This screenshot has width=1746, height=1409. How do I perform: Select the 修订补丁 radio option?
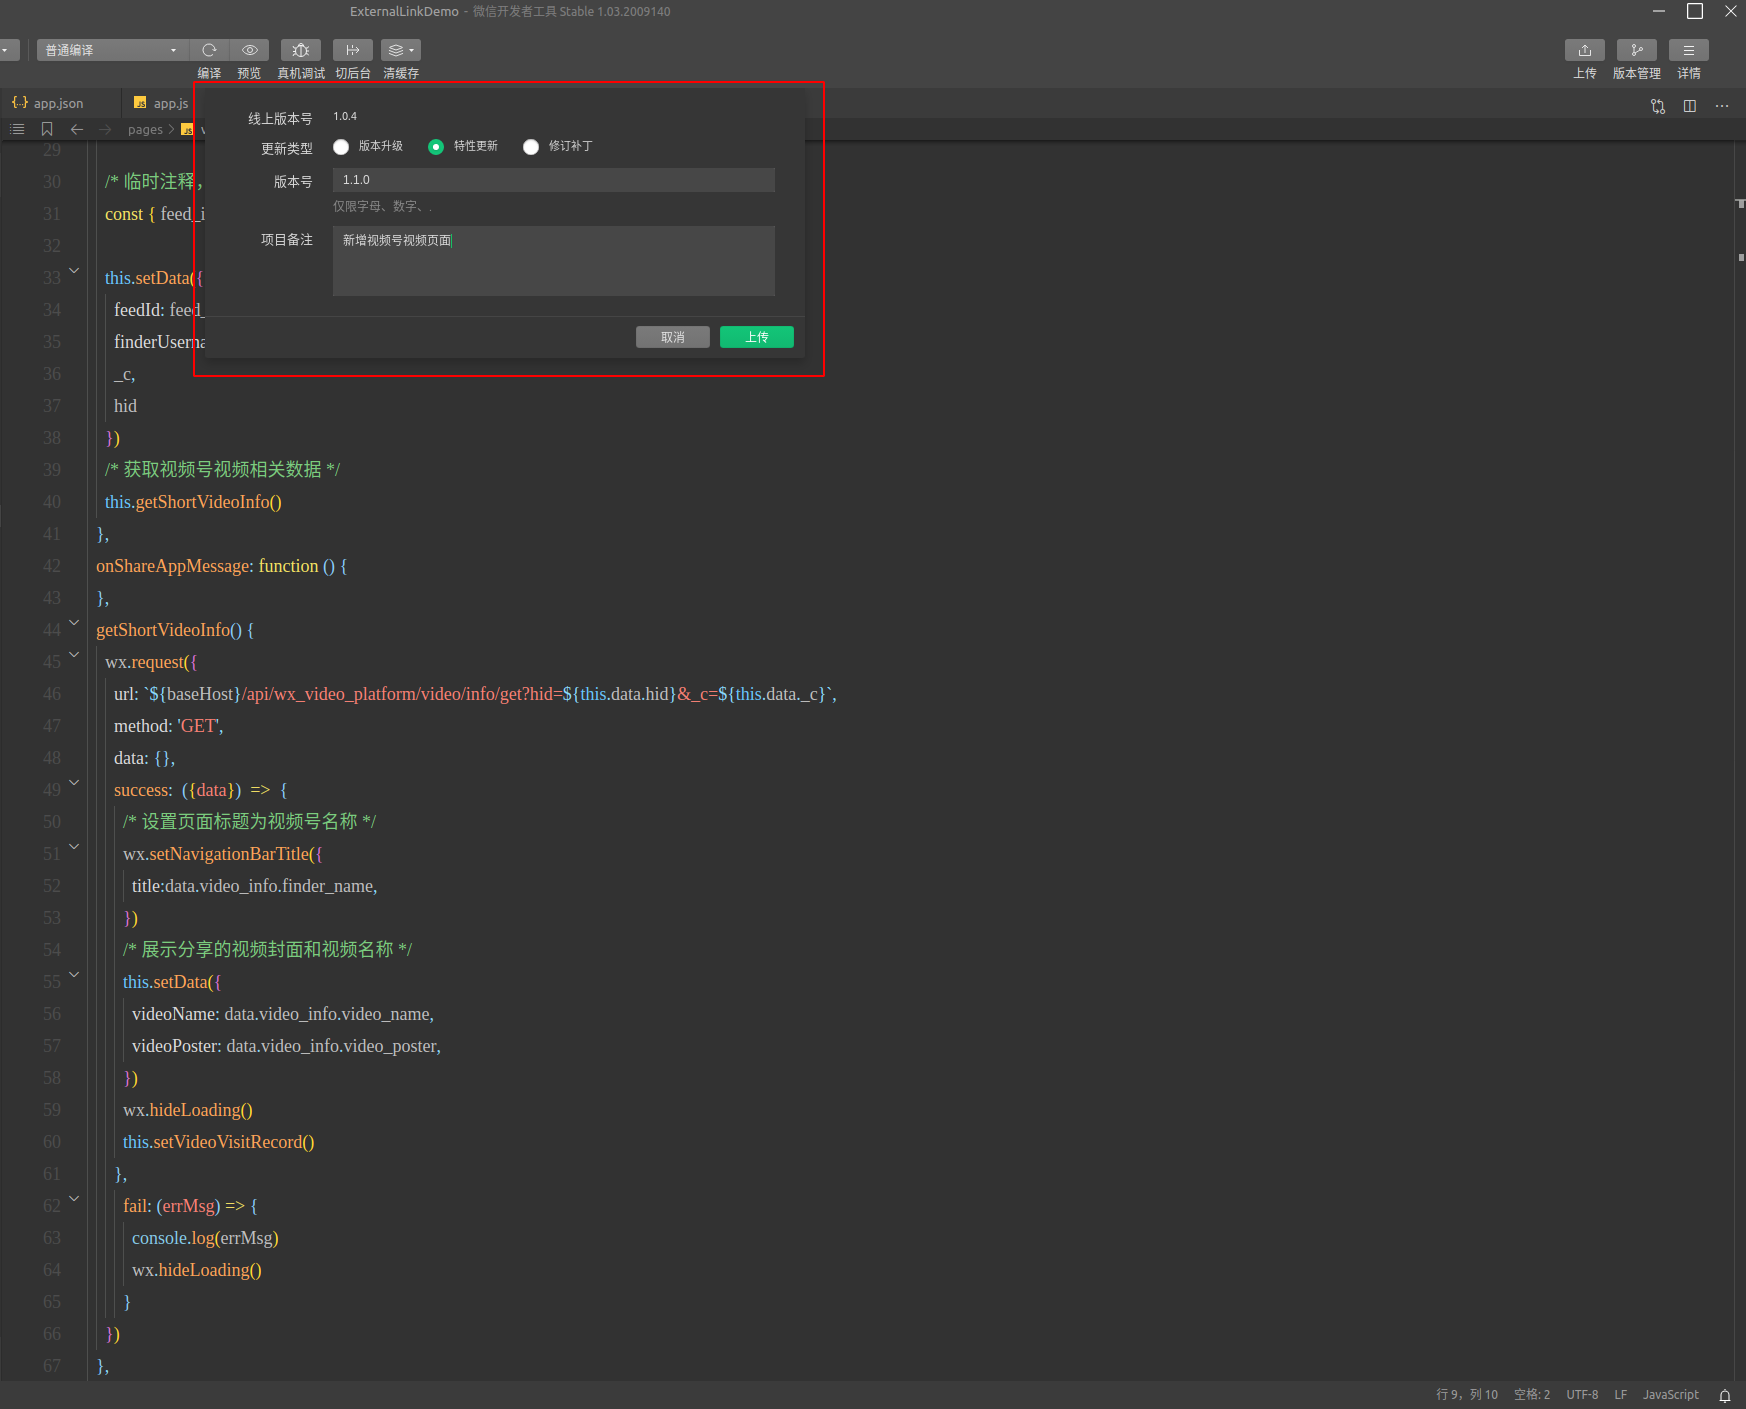point(531,147)
